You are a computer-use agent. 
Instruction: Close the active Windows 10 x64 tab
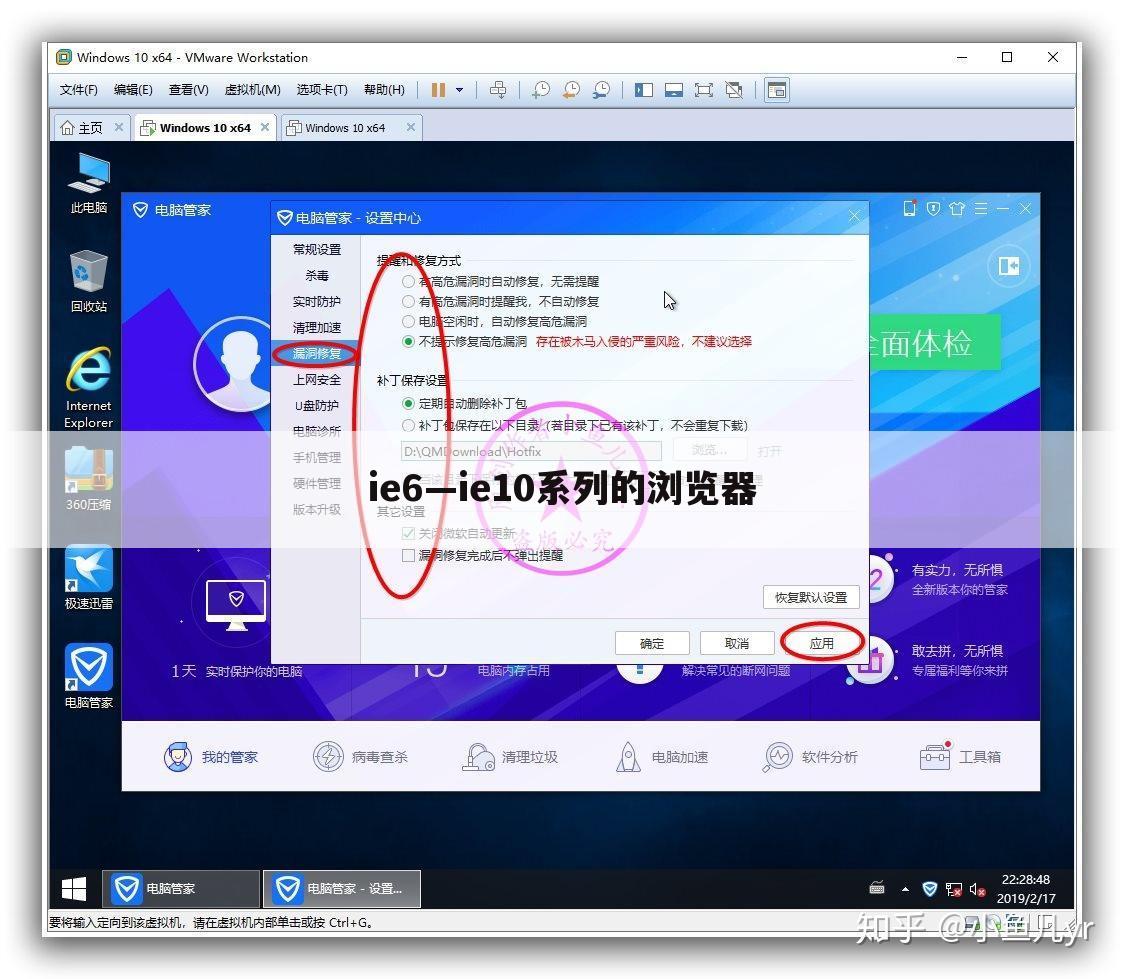click(265, 127)
